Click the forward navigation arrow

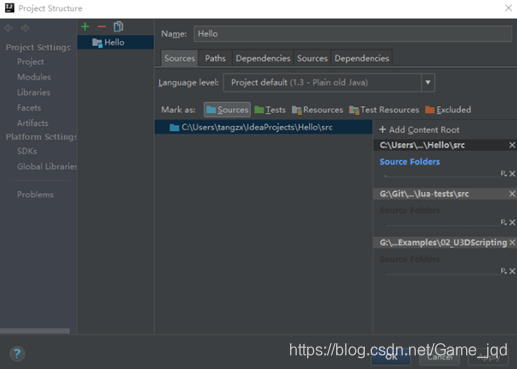point(25,28)
